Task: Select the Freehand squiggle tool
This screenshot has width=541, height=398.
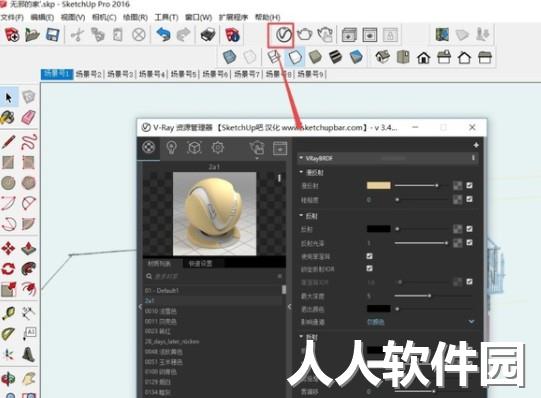Action: click(29, 142)
